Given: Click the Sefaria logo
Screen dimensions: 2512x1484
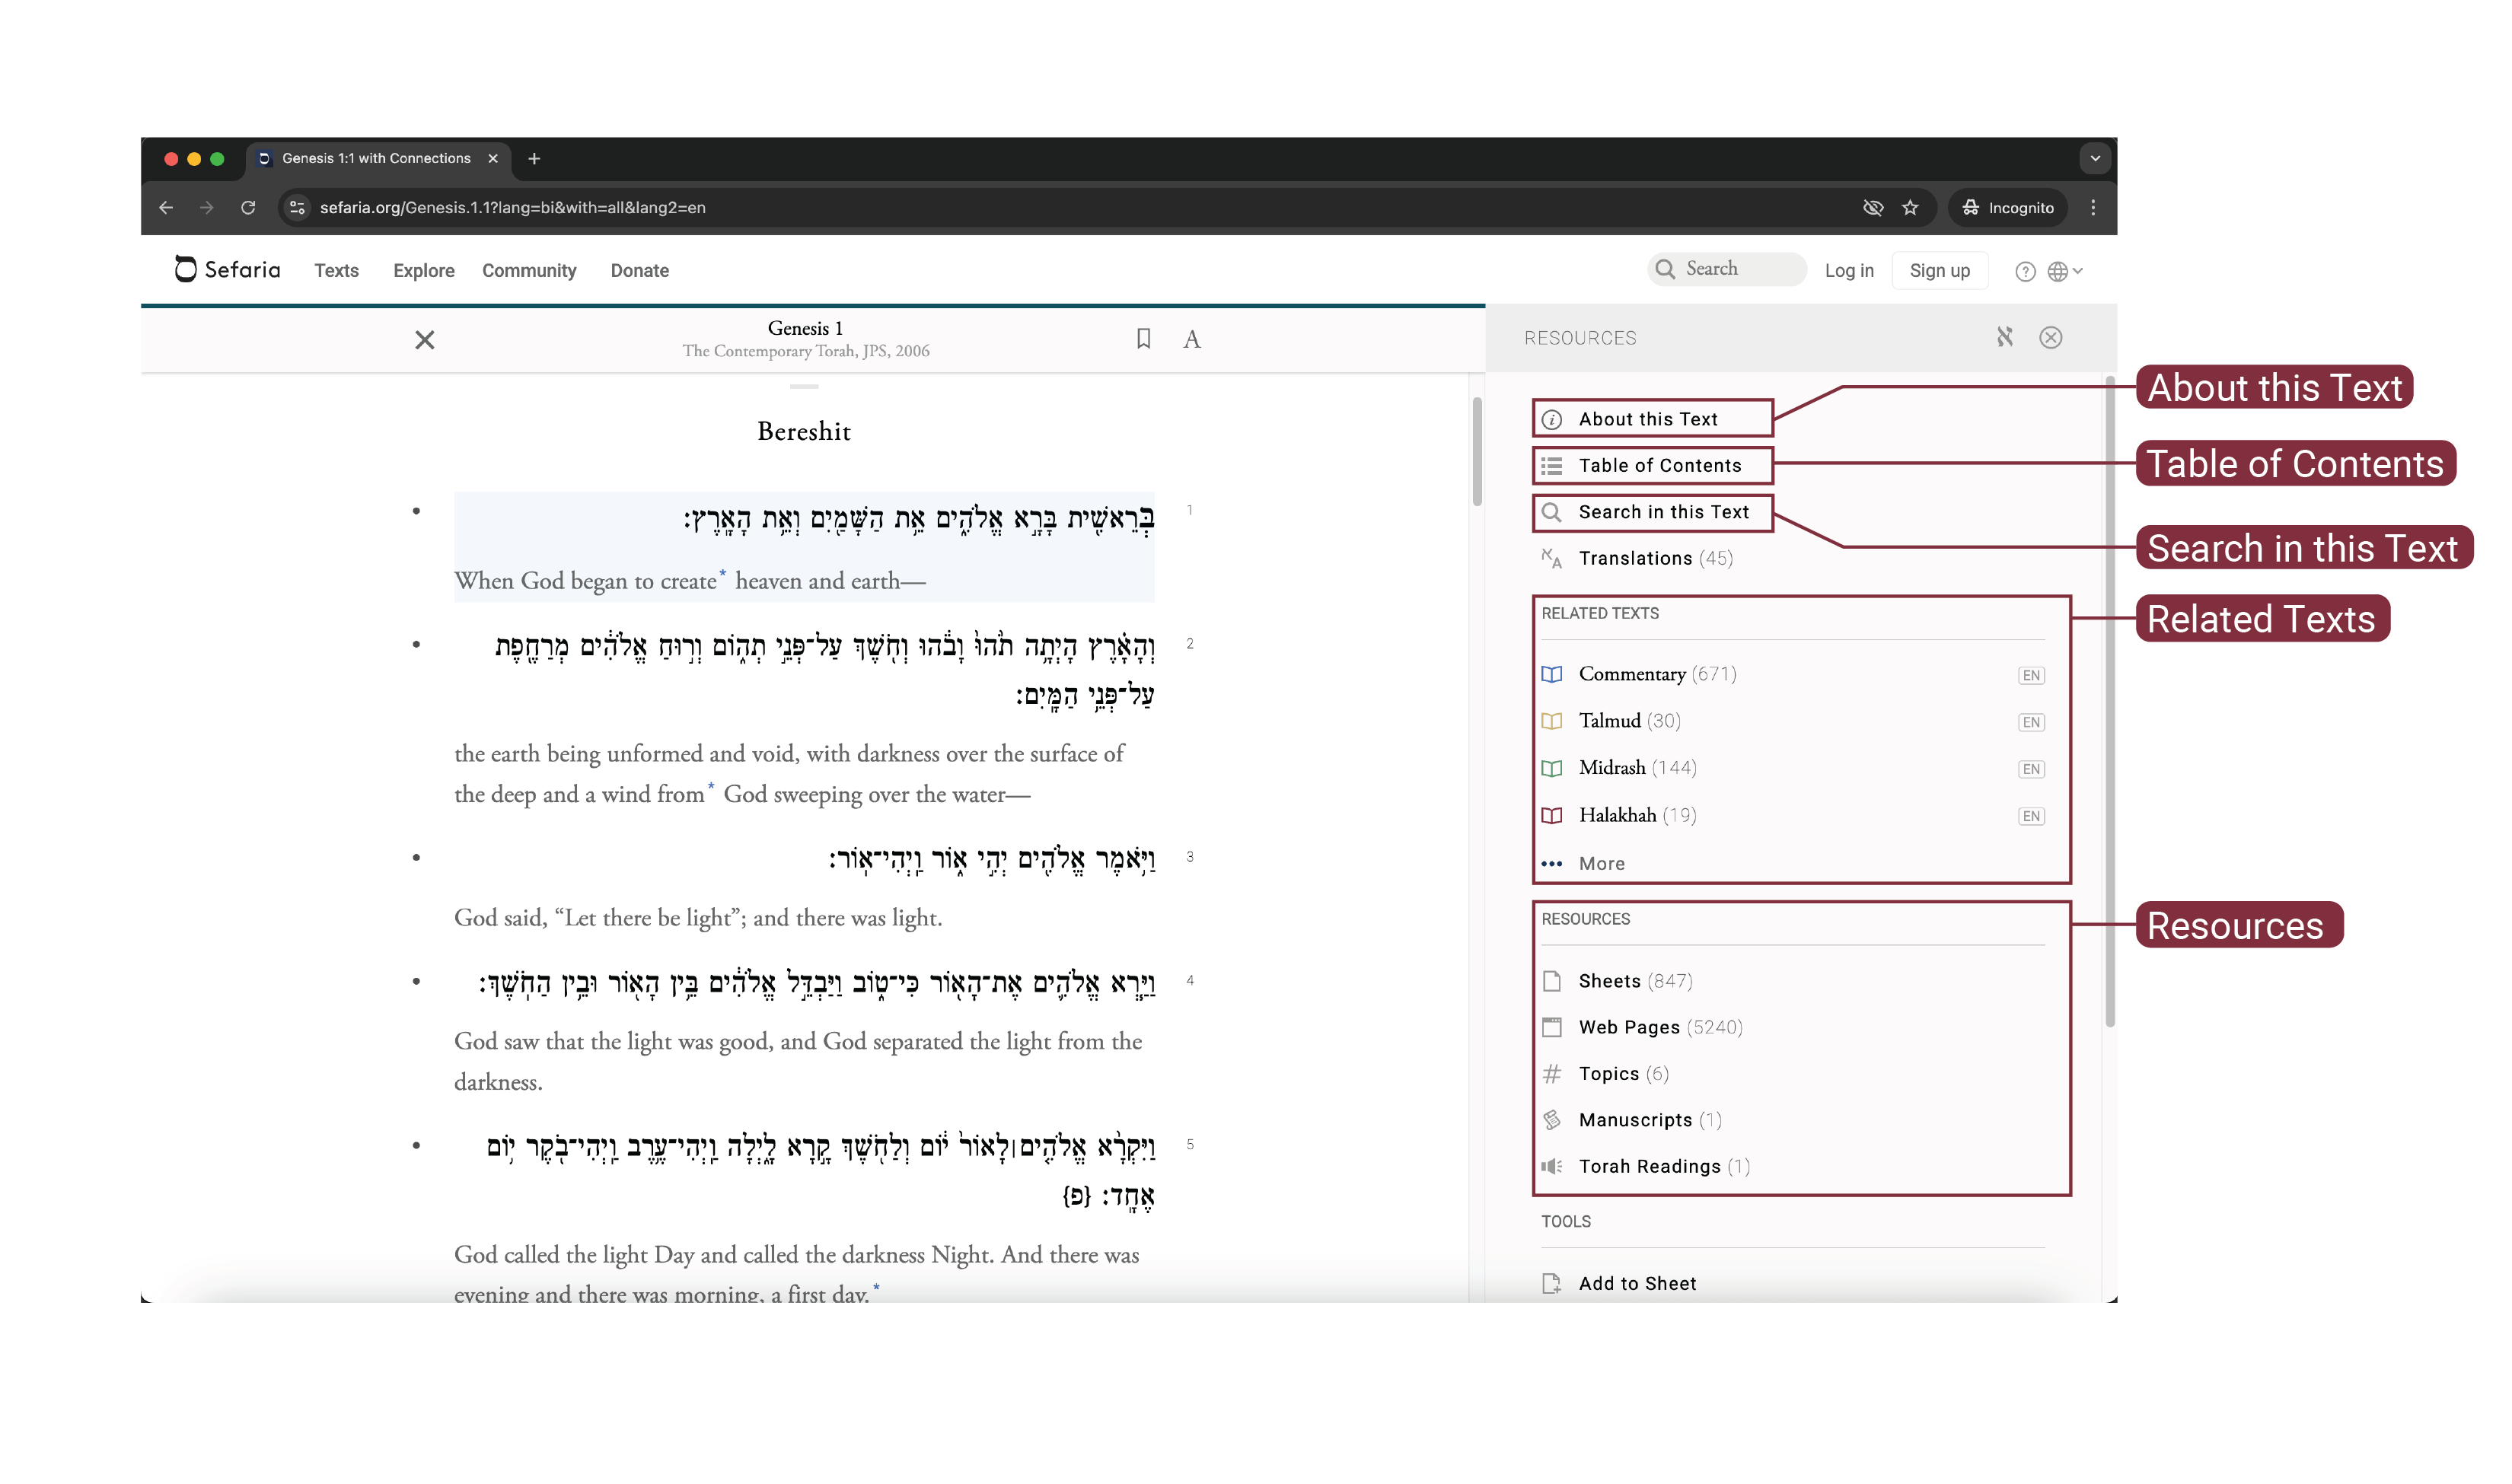Looking at the screenshot, I should click(x=227, y=269).
